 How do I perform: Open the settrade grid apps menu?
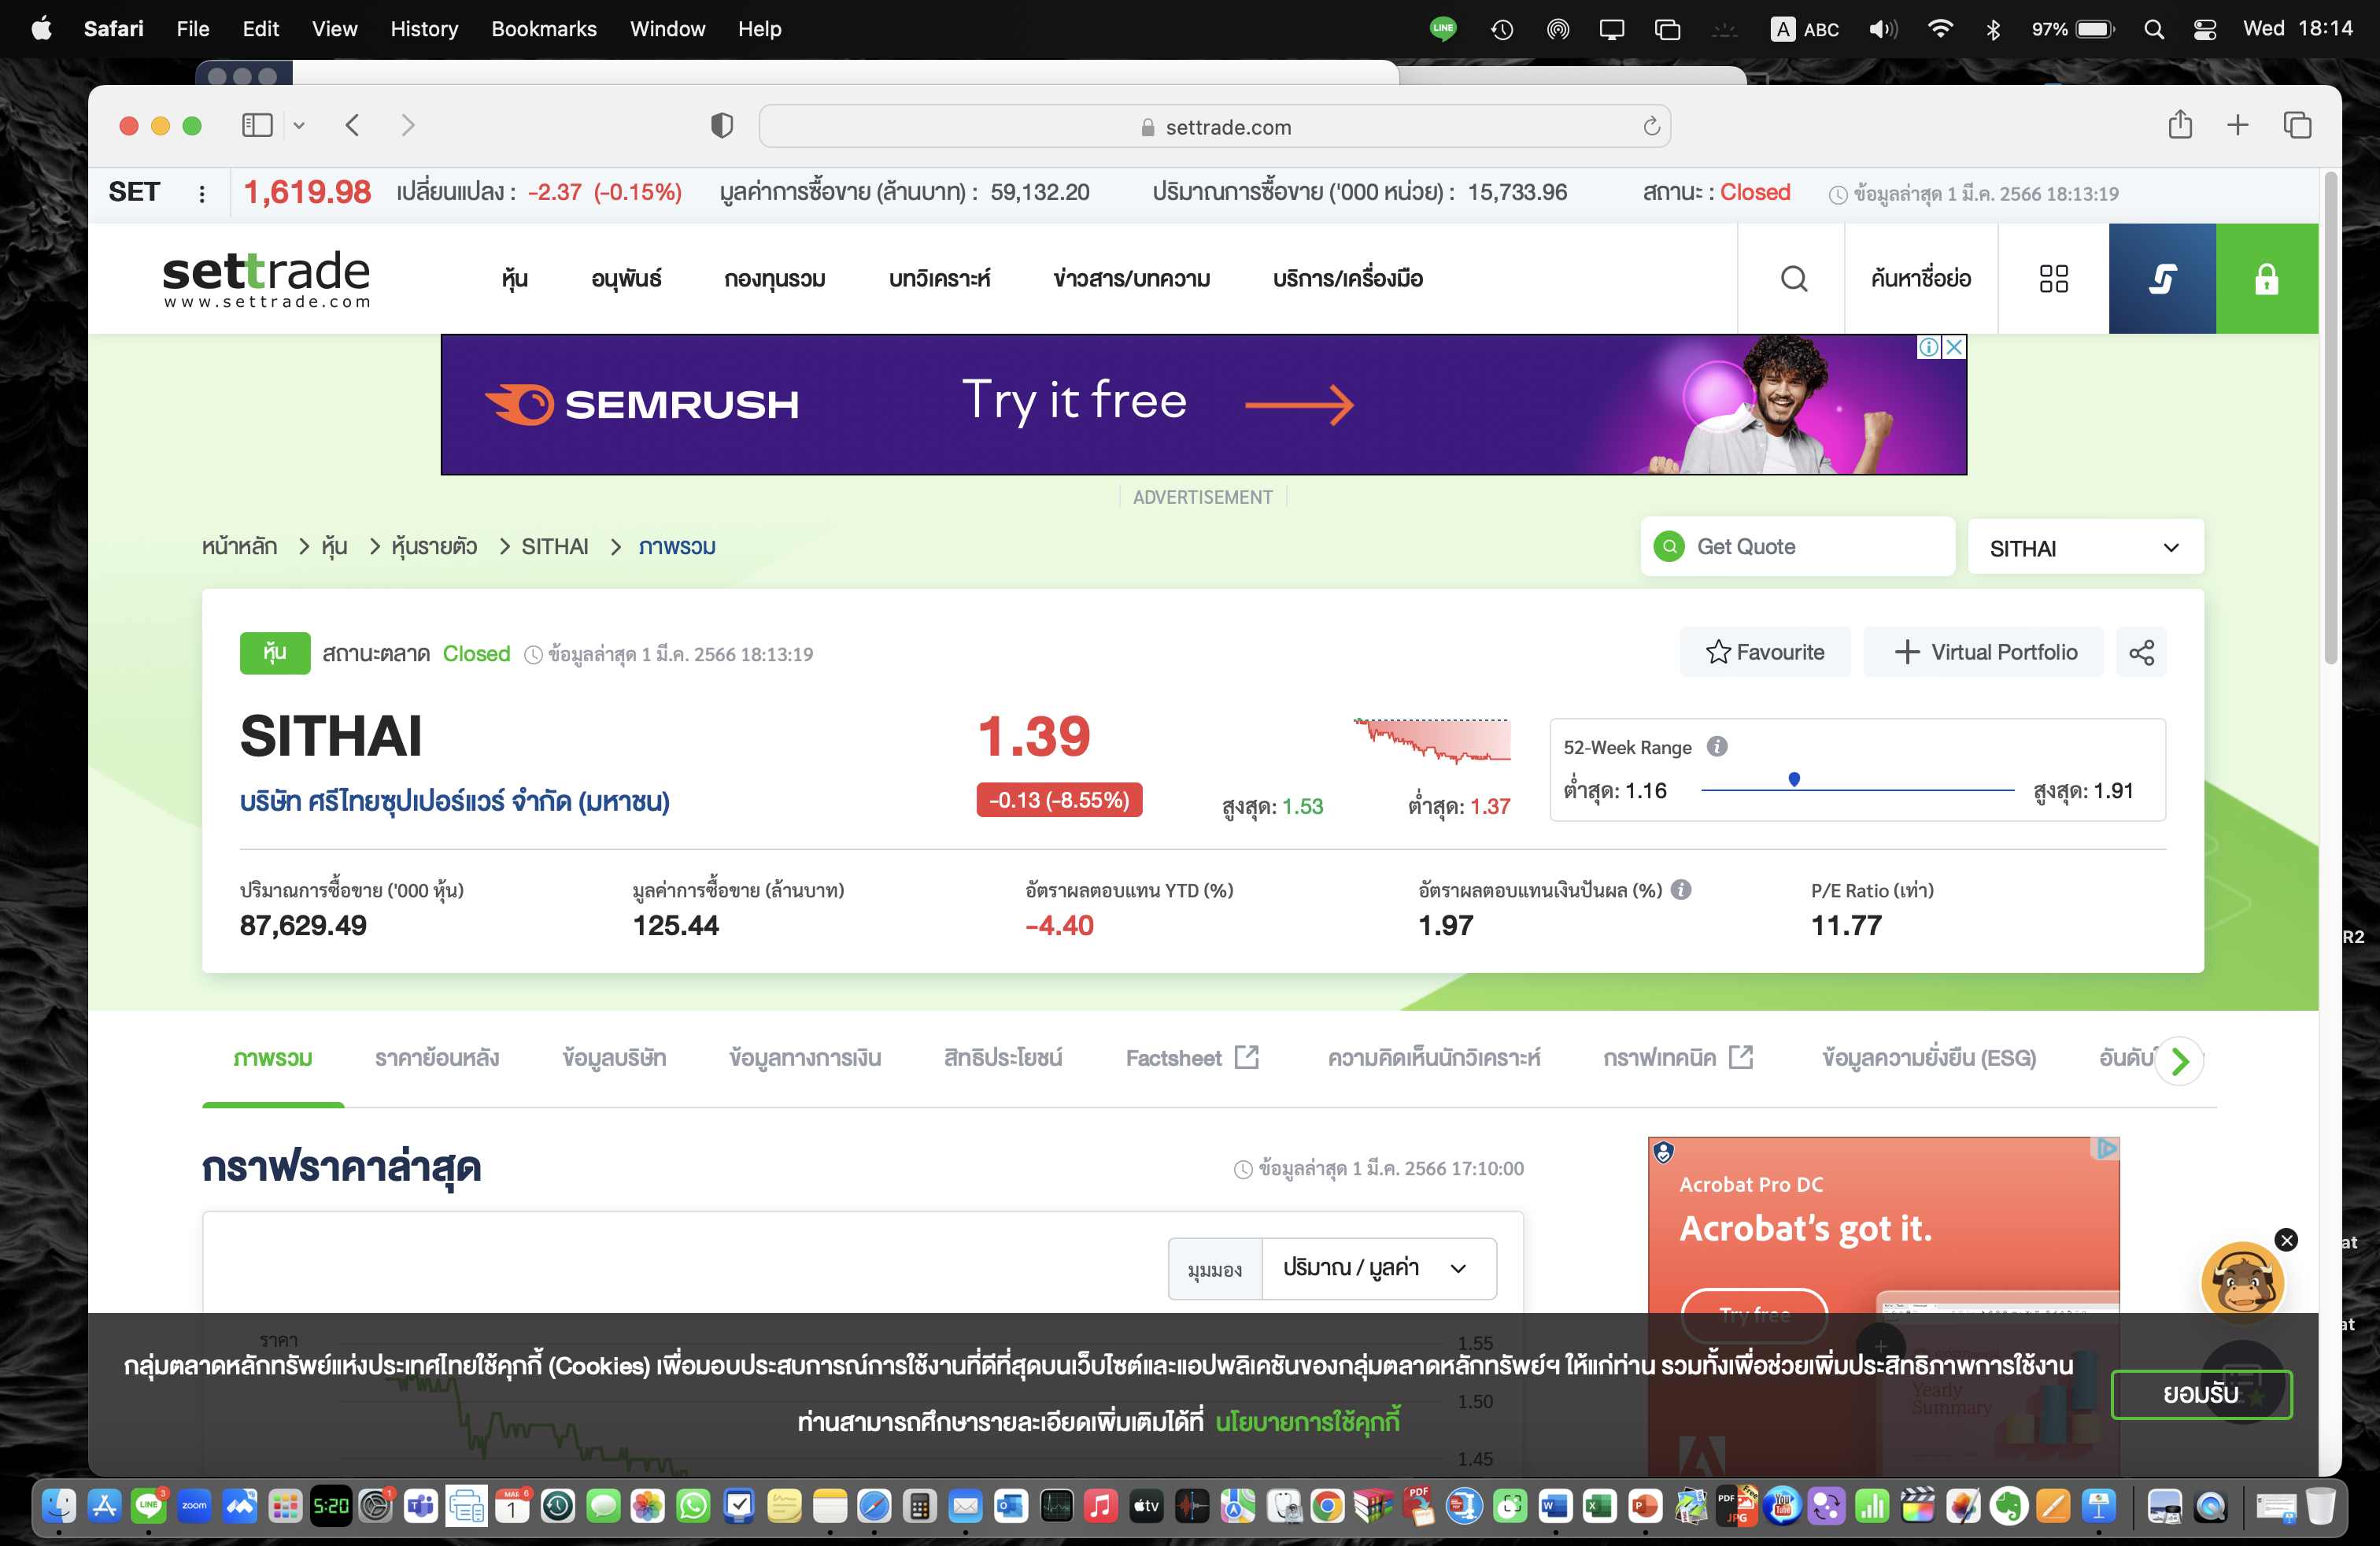(x=2053, y=279)
